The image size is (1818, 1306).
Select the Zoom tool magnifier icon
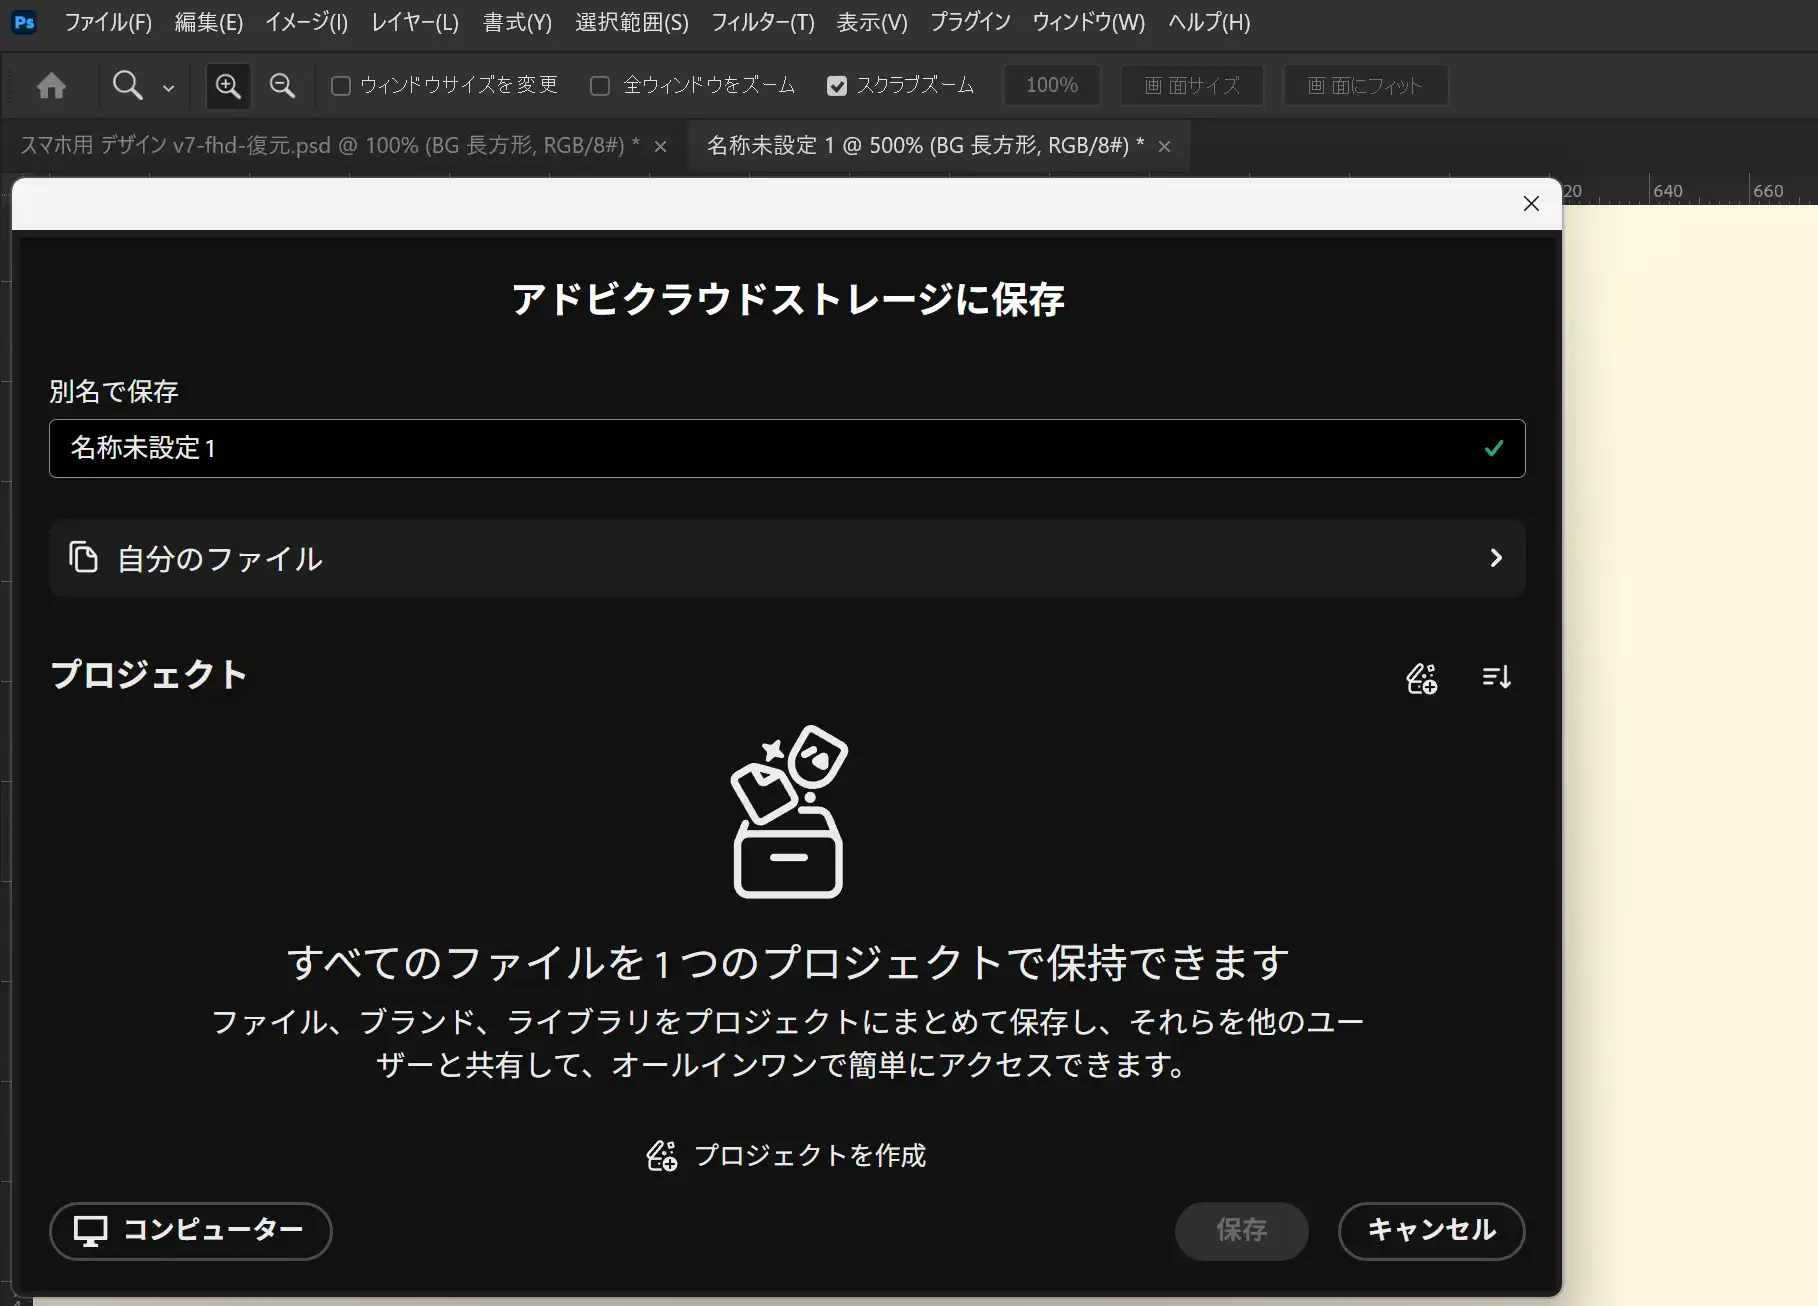pos(127,85)
